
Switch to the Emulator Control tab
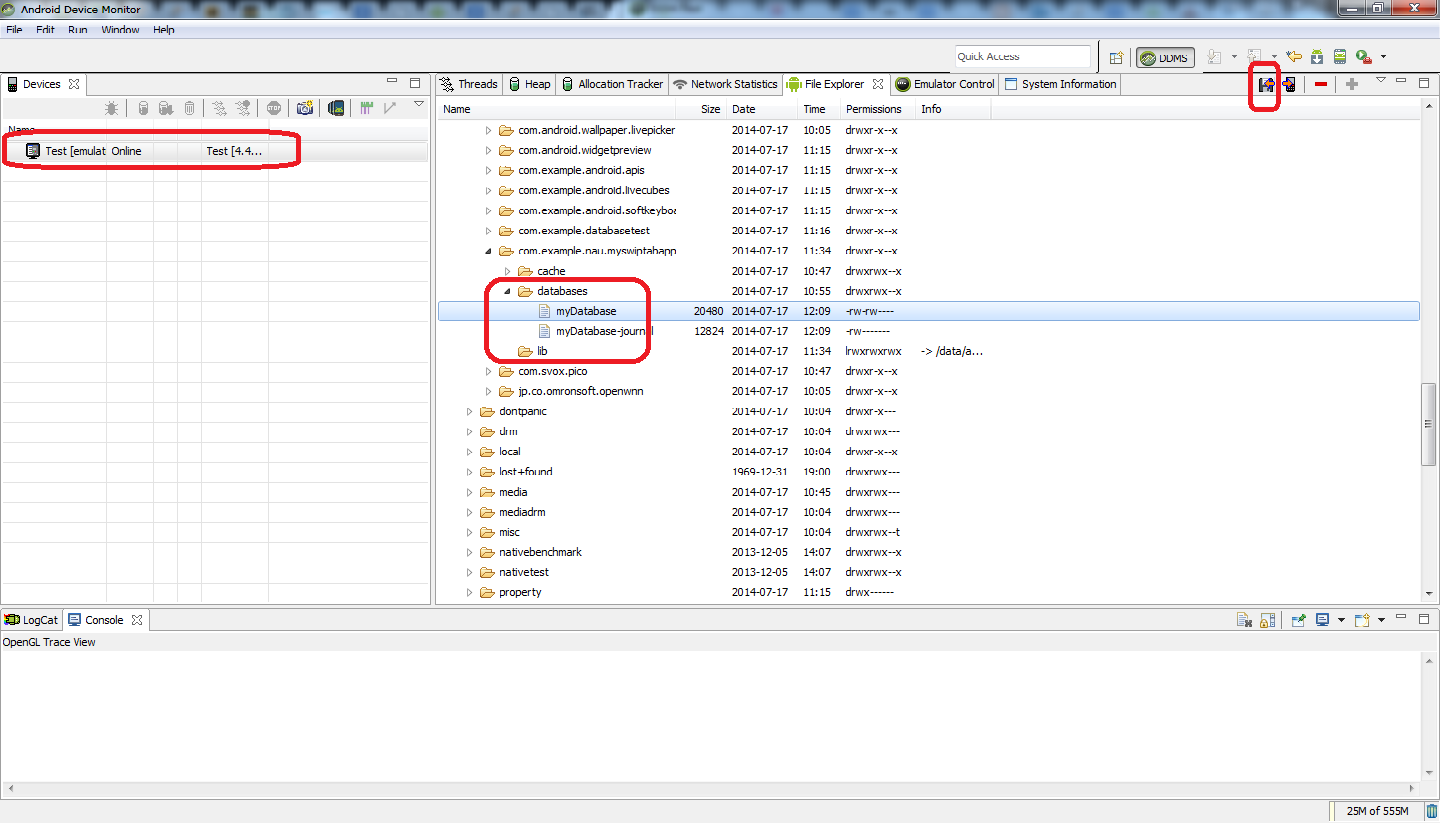(945, 84)
